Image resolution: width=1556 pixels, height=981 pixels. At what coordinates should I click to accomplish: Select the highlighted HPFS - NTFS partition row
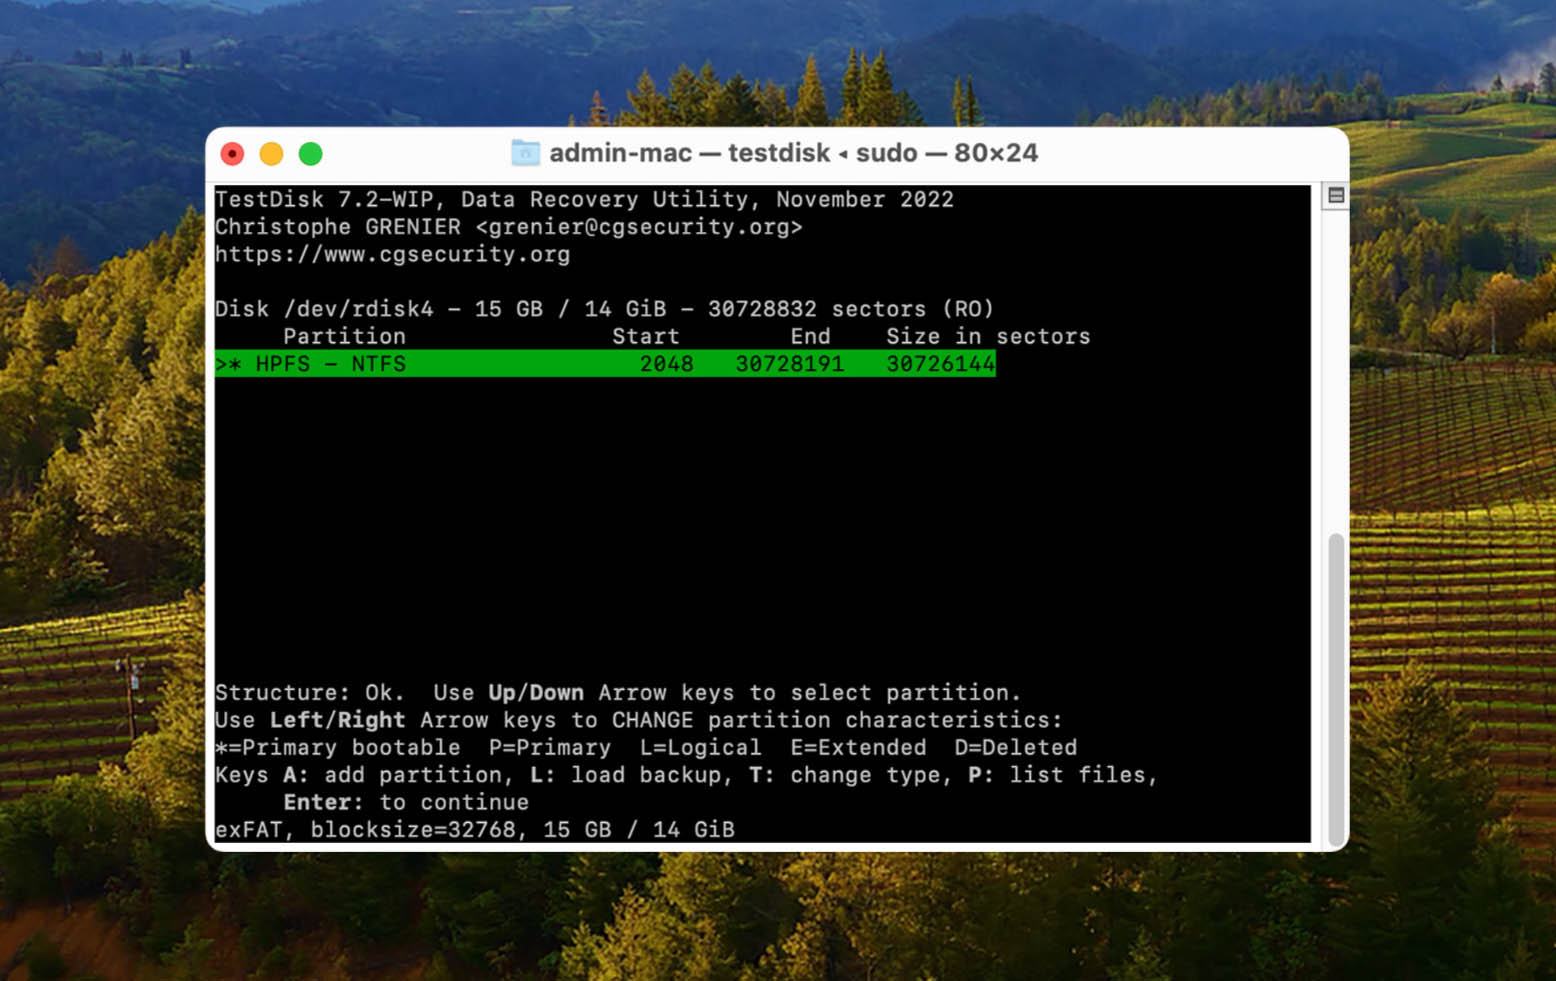(x=600, y=364)
